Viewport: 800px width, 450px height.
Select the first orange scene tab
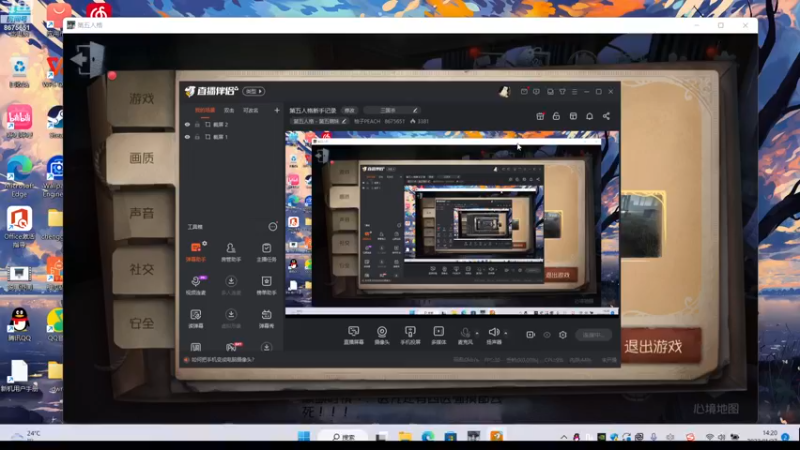[x=205, y=110]
